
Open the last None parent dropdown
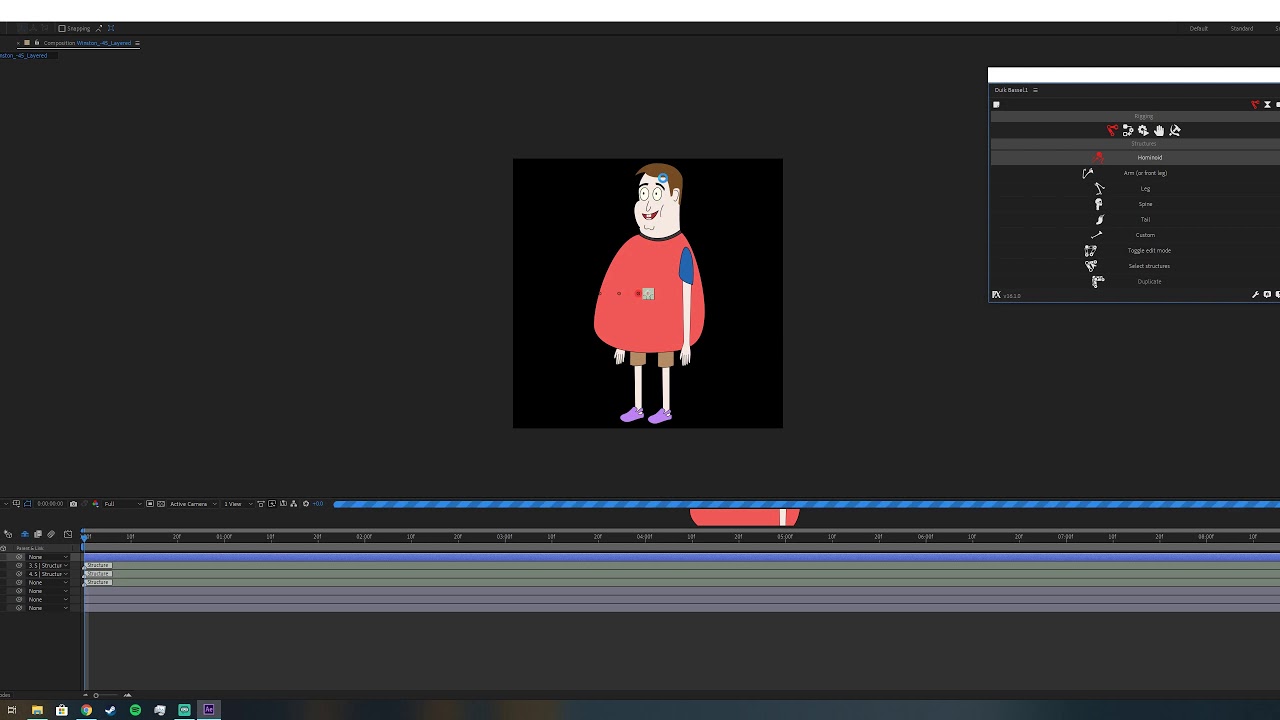point(47,608)
